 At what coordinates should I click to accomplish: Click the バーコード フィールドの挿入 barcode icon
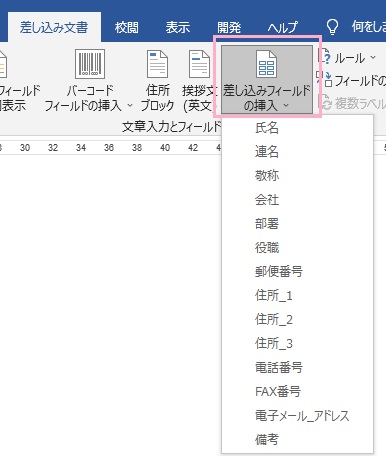click(90, 64)
